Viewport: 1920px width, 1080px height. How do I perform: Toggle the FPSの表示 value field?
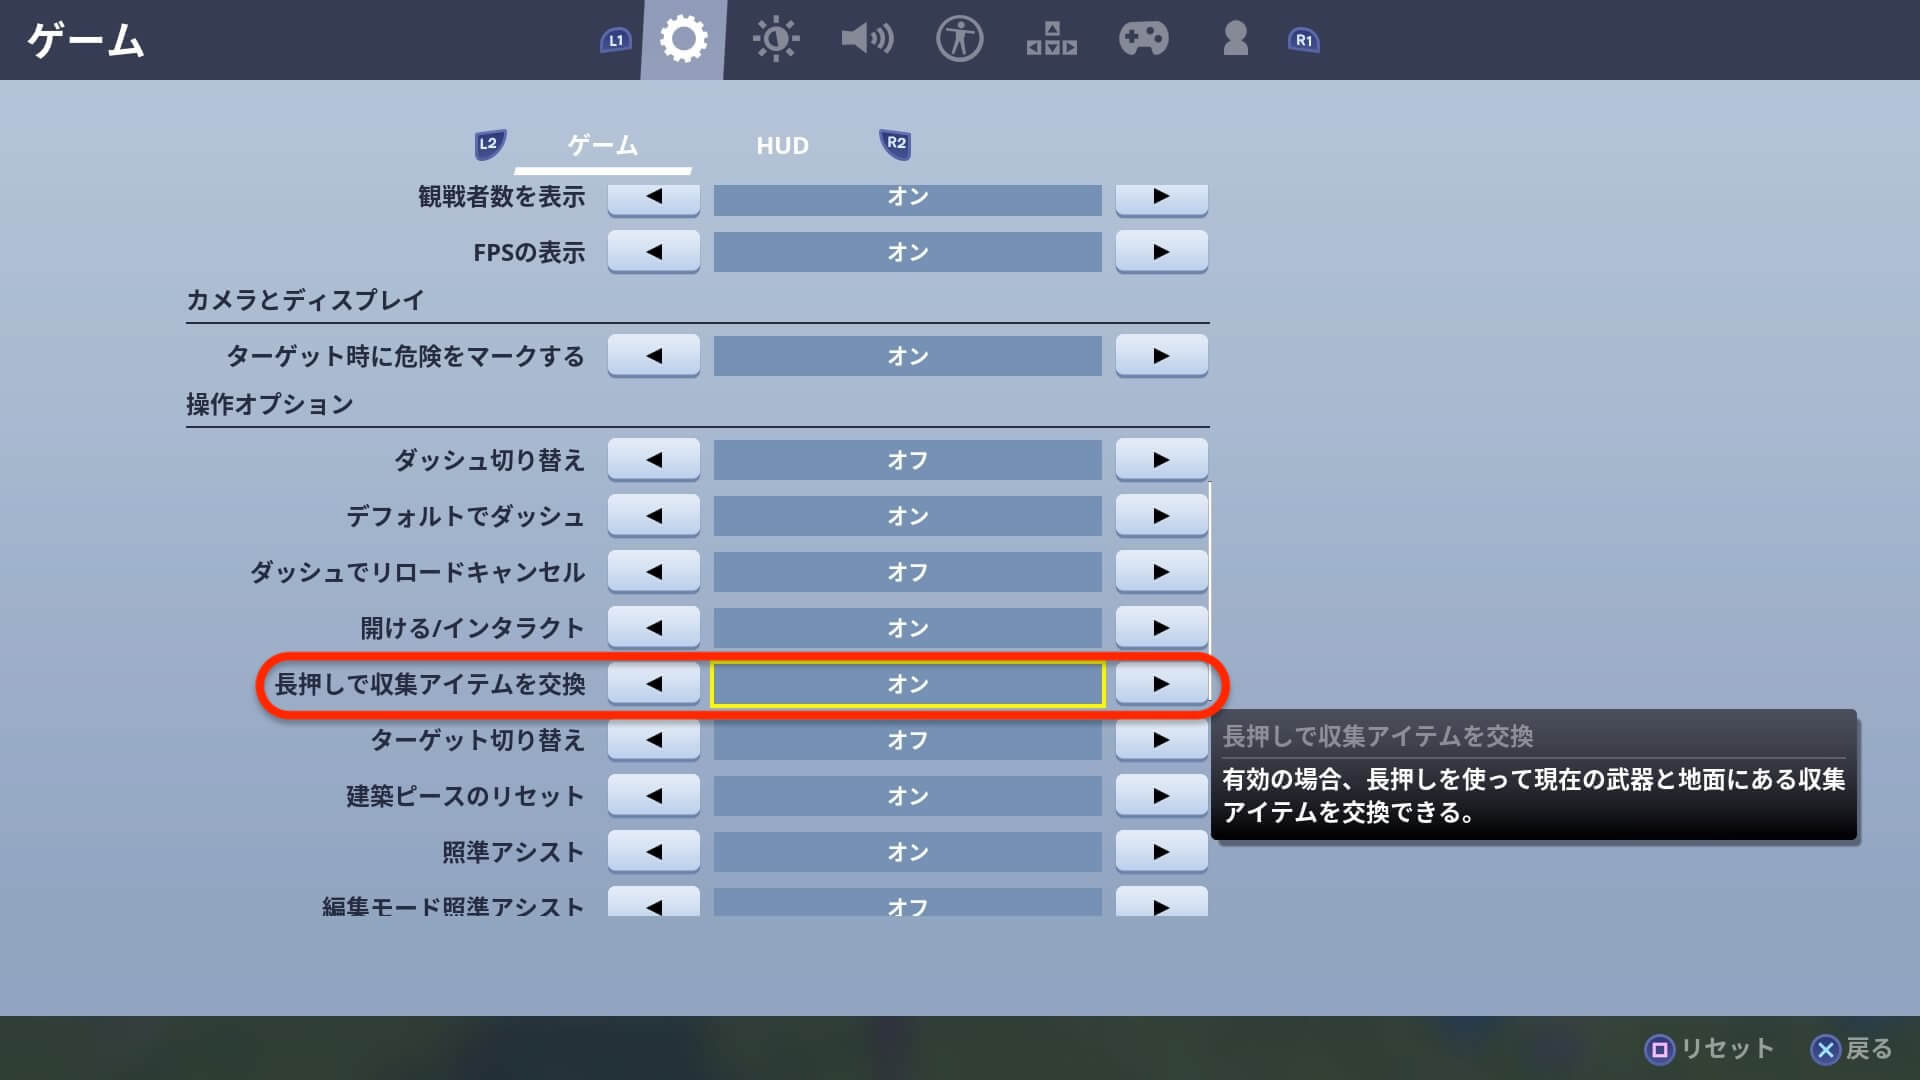907,252
